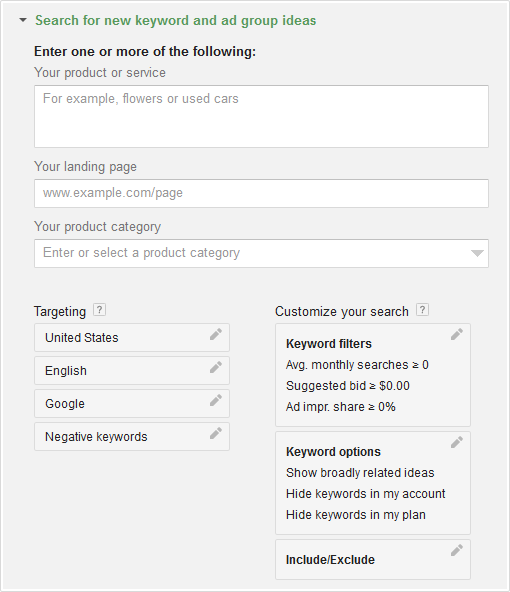Open the Keyword options panel
The width and height of the screenshot is (510, 592).
(x=373, y=483)
